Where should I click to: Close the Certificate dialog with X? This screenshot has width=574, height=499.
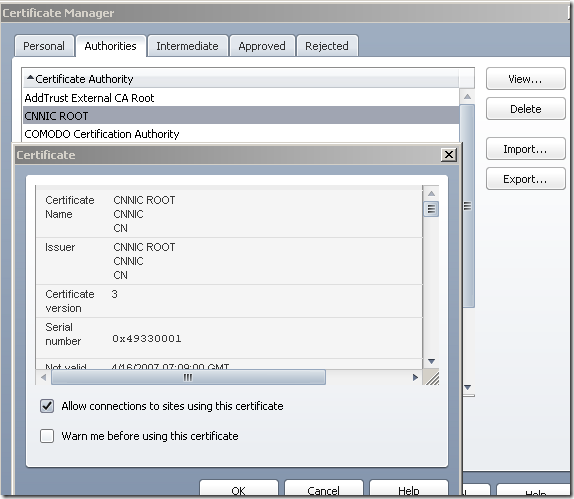(449, 155)
